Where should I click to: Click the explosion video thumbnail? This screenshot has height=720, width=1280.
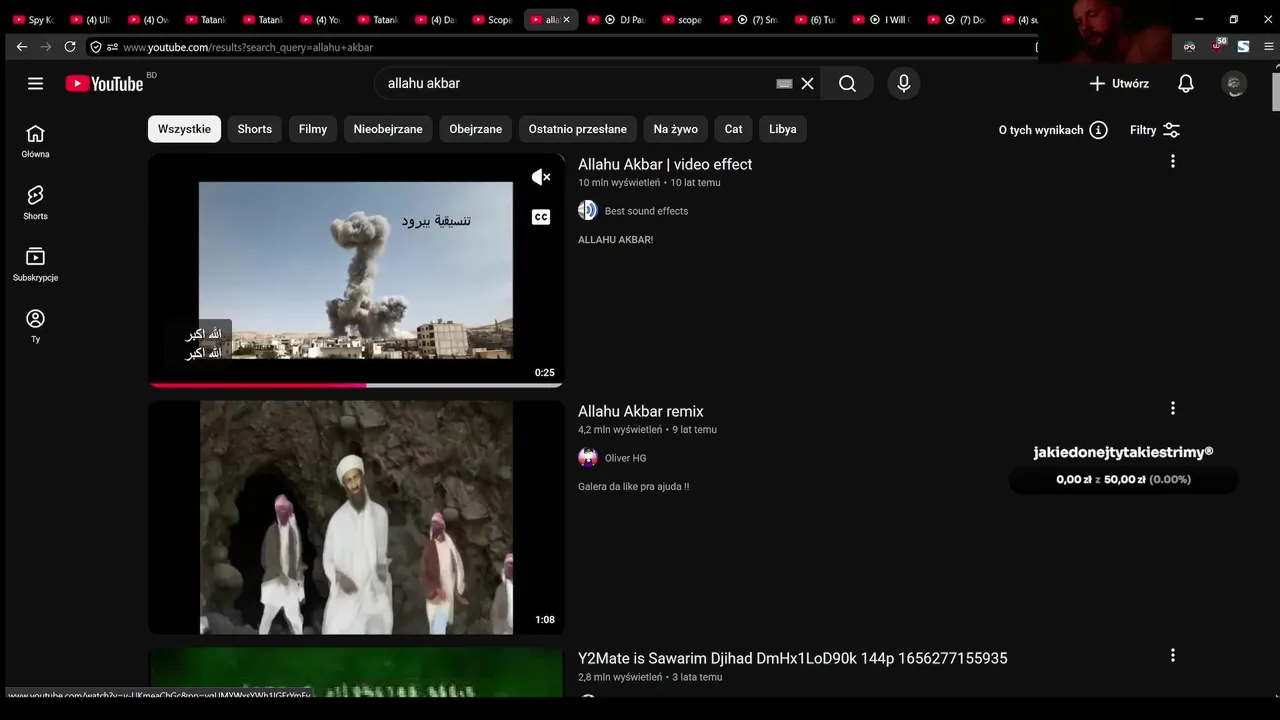pyautogui.click(x=356, y=270)
